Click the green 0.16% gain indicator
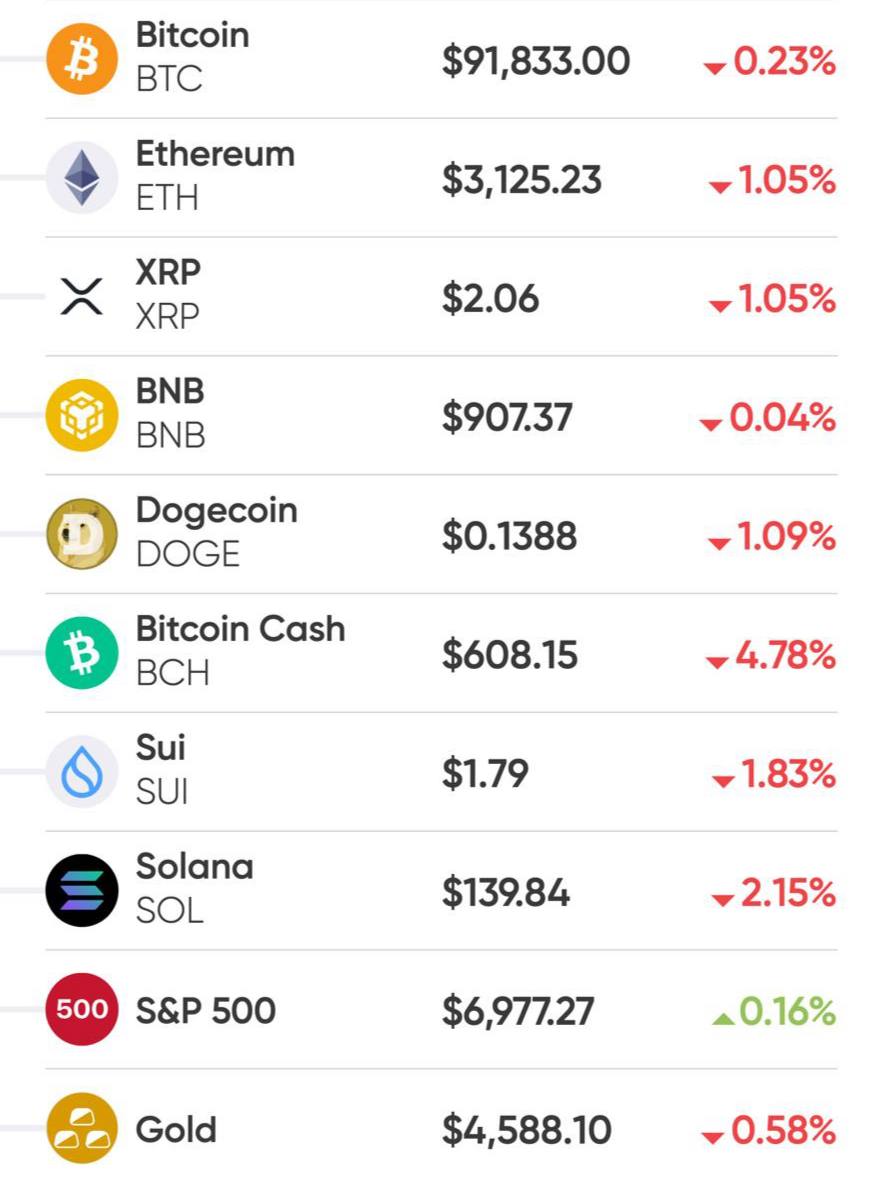The height and width of the screenshot is (1179, 883). (775, 1013)
